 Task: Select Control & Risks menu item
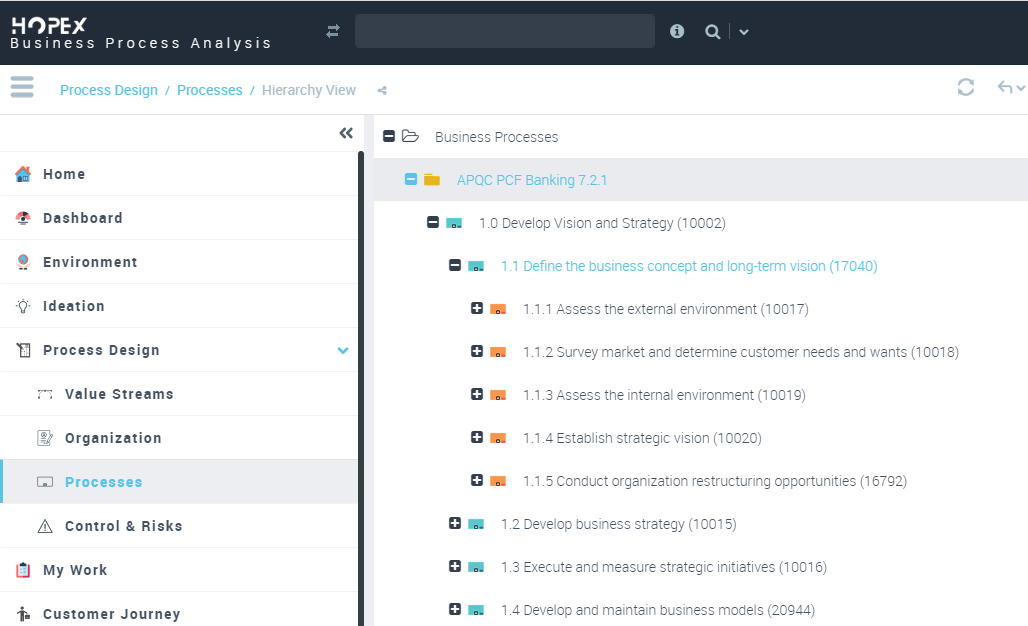pyautogui.click(x=123, y=526)
